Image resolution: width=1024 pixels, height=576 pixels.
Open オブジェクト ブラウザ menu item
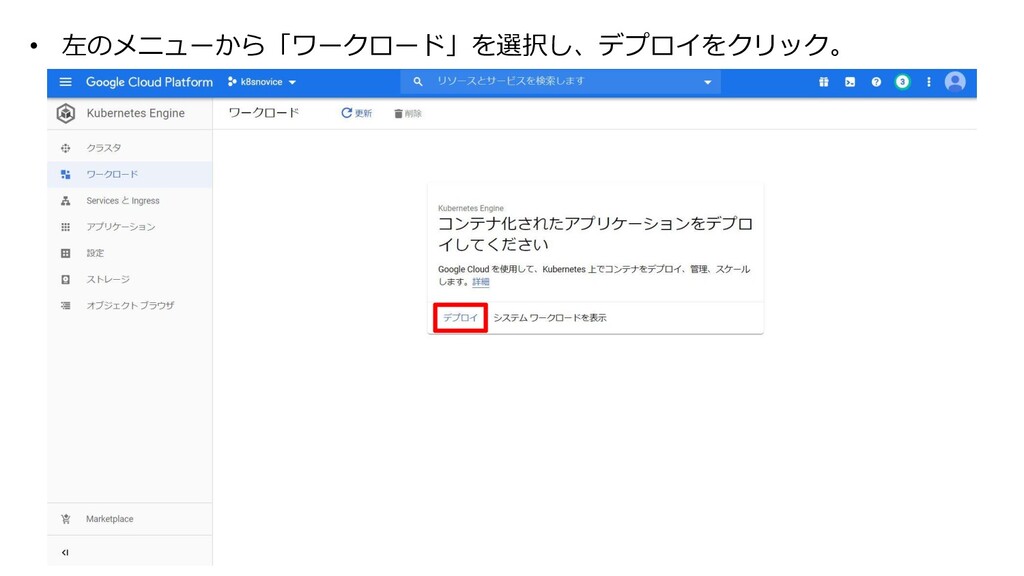(x=129, y=305)
